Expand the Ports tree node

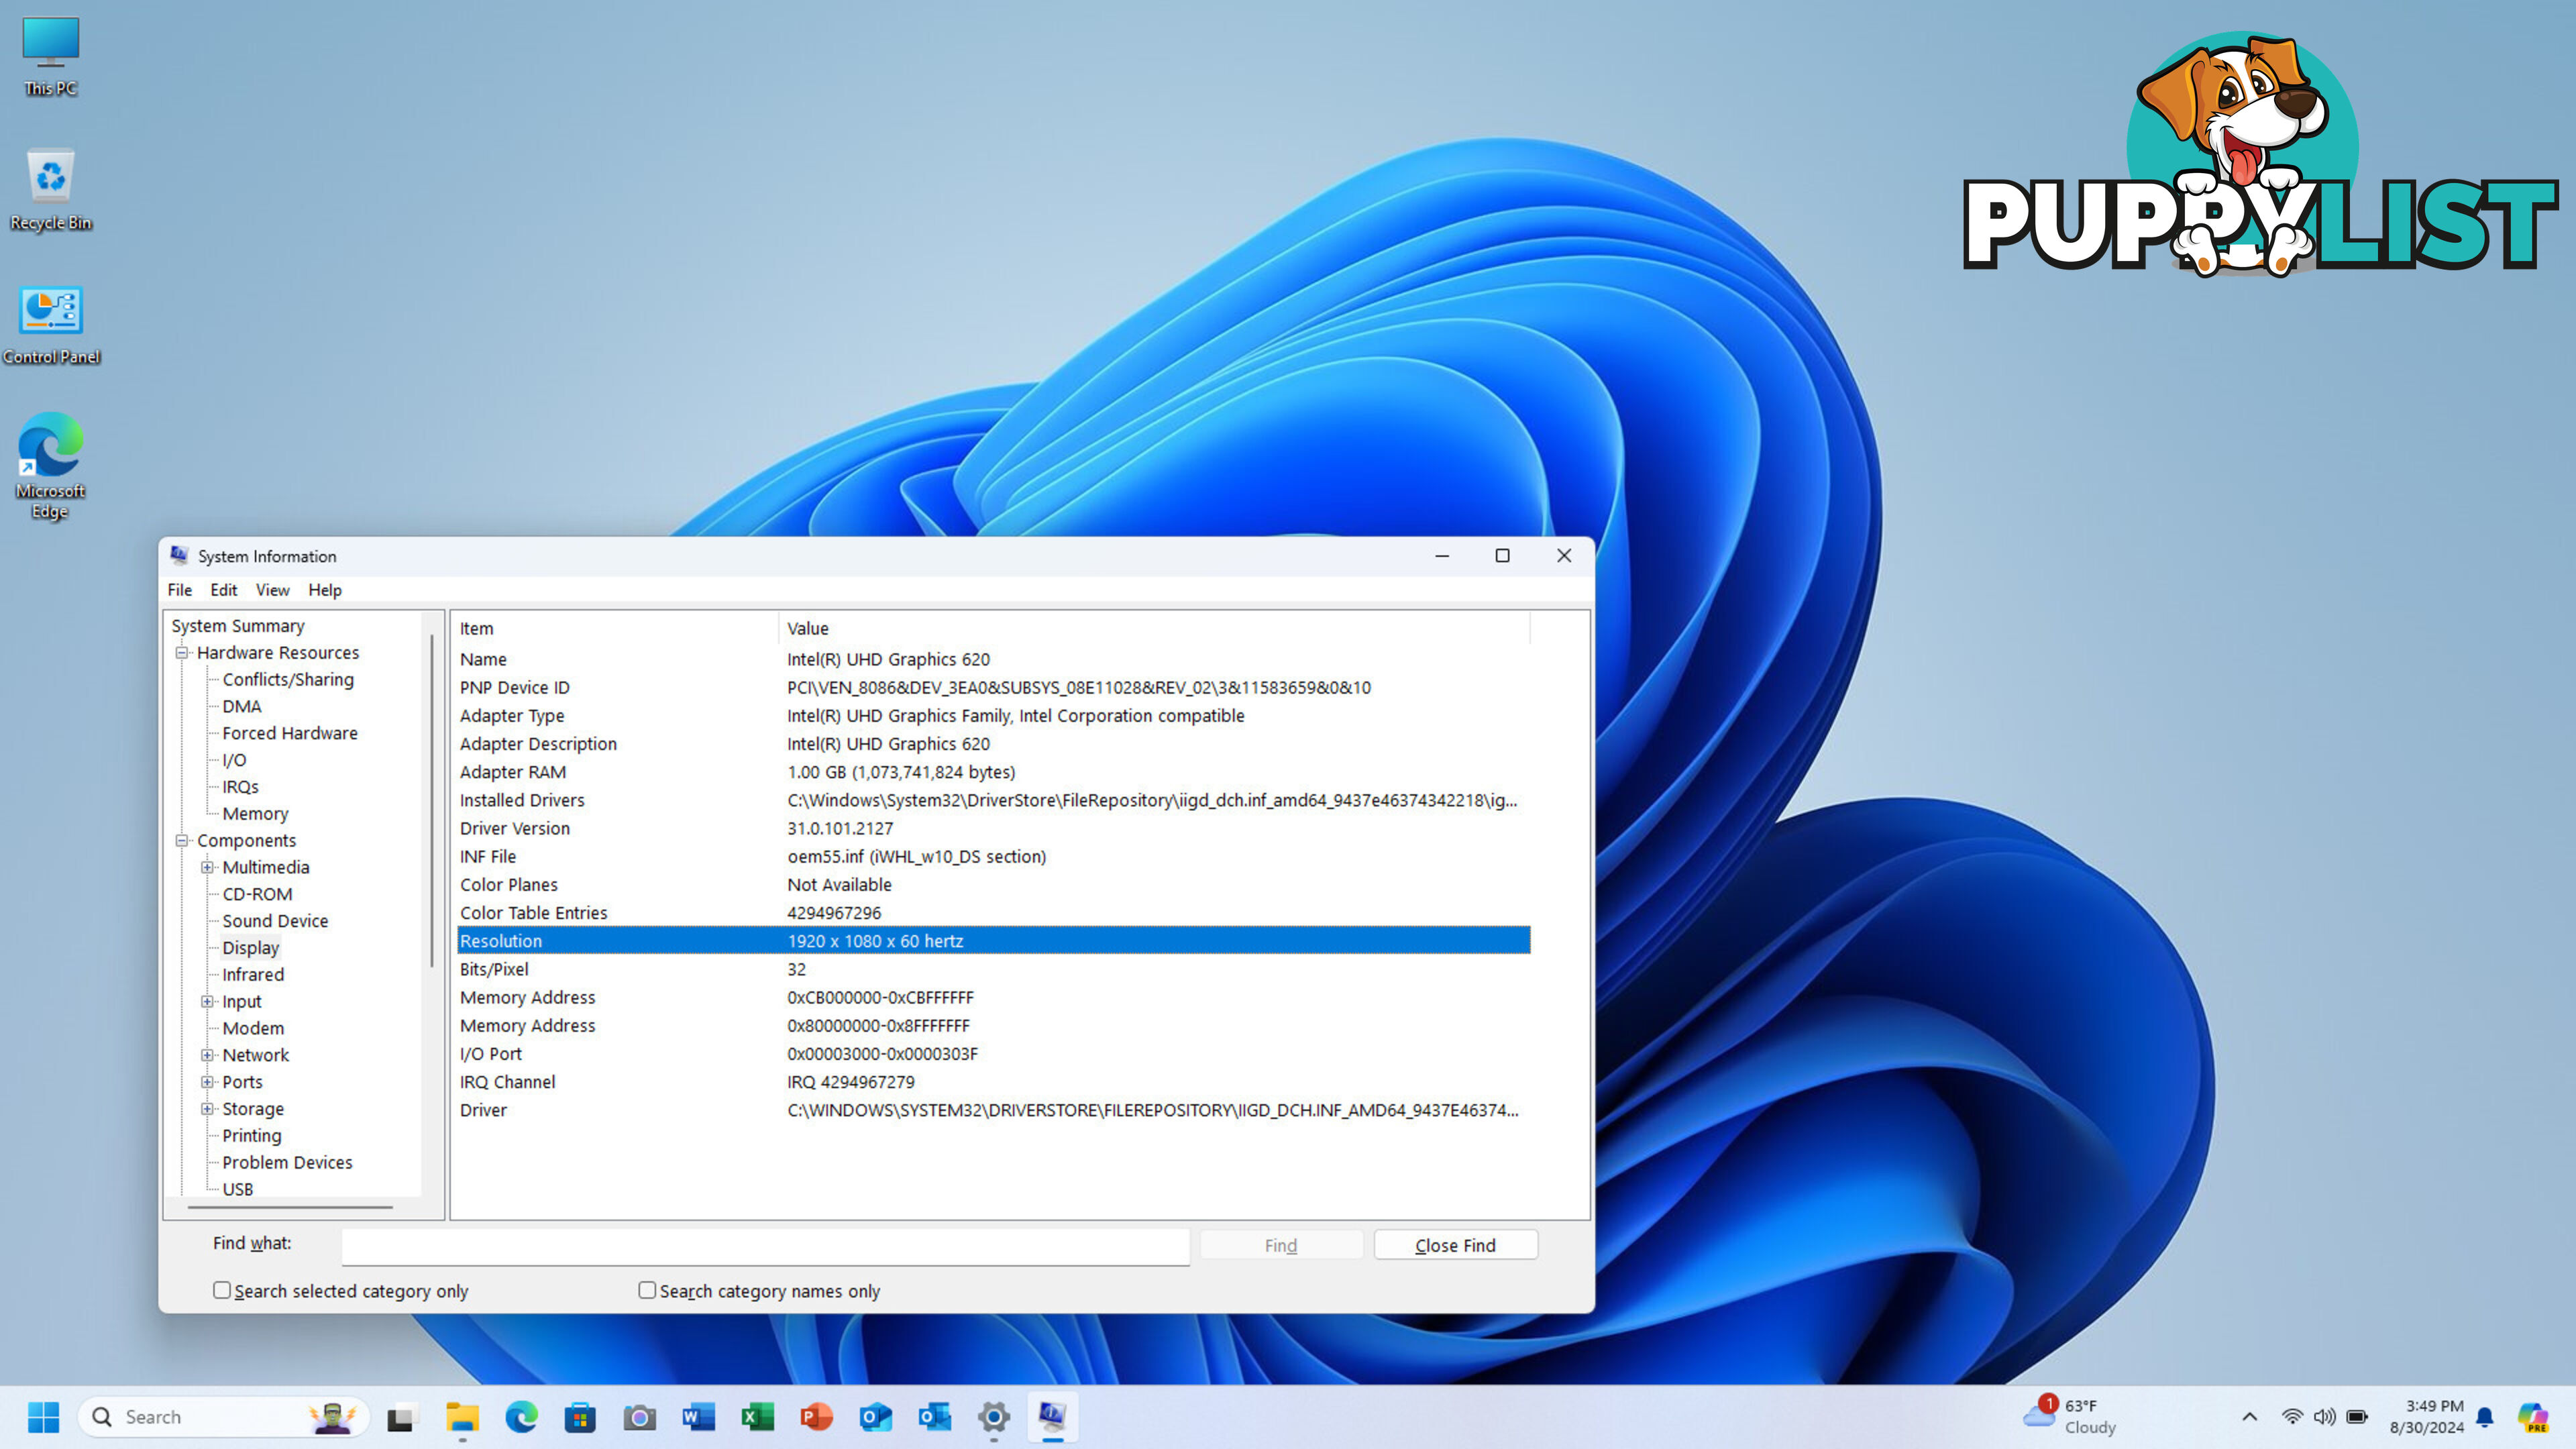click(208, 1082)
